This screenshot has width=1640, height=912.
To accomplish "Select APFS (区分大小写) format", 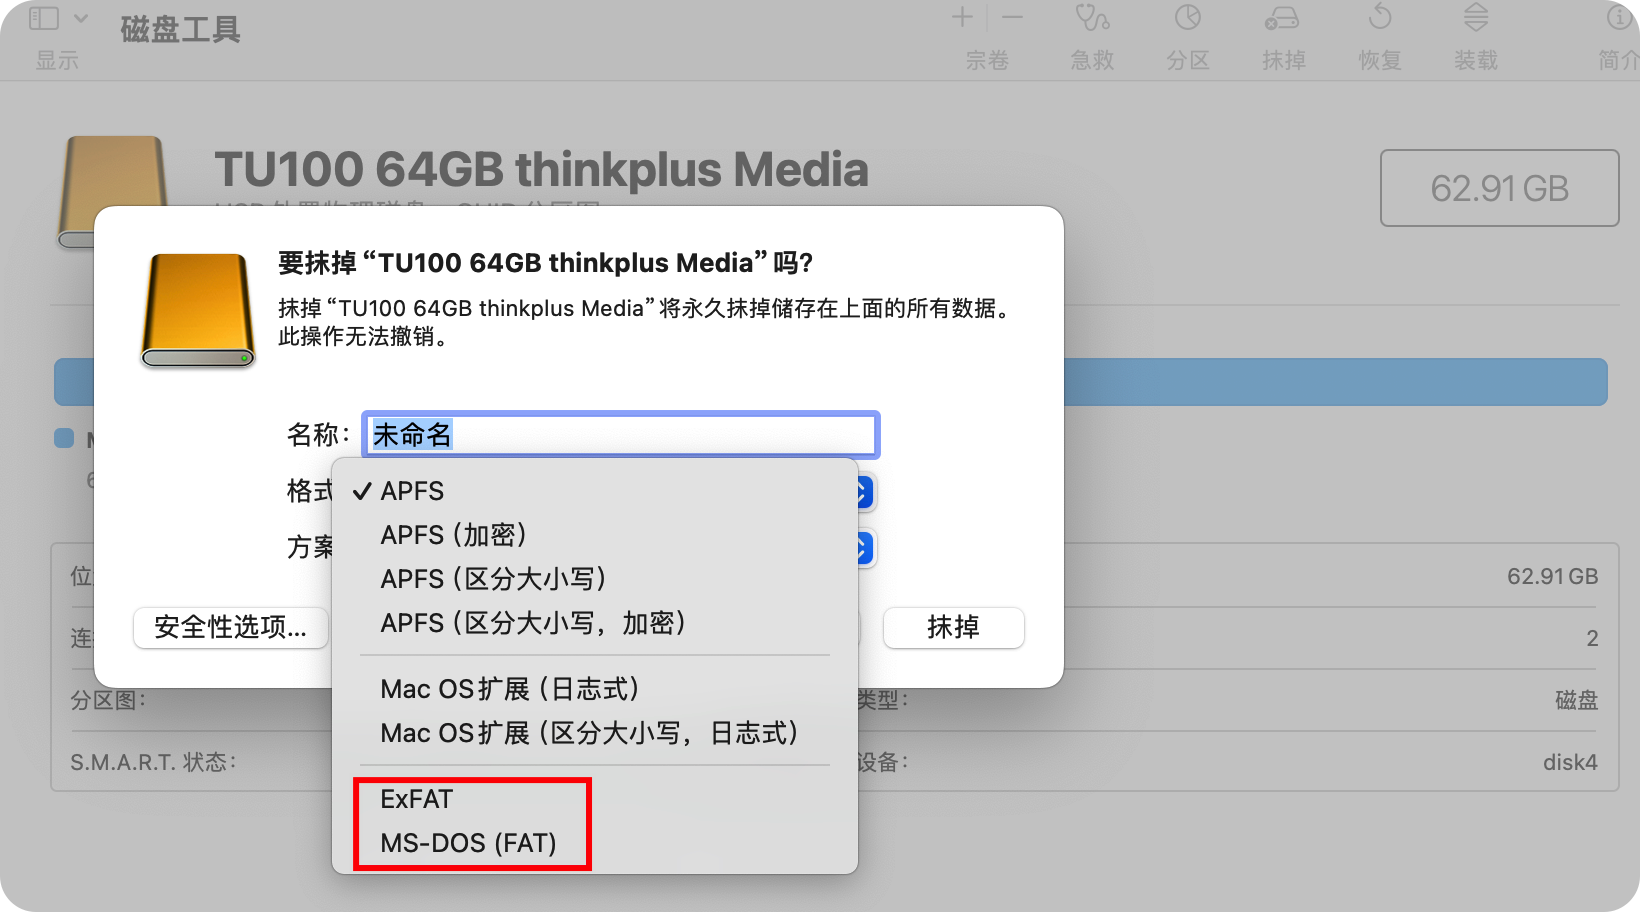I will (493, 579).
